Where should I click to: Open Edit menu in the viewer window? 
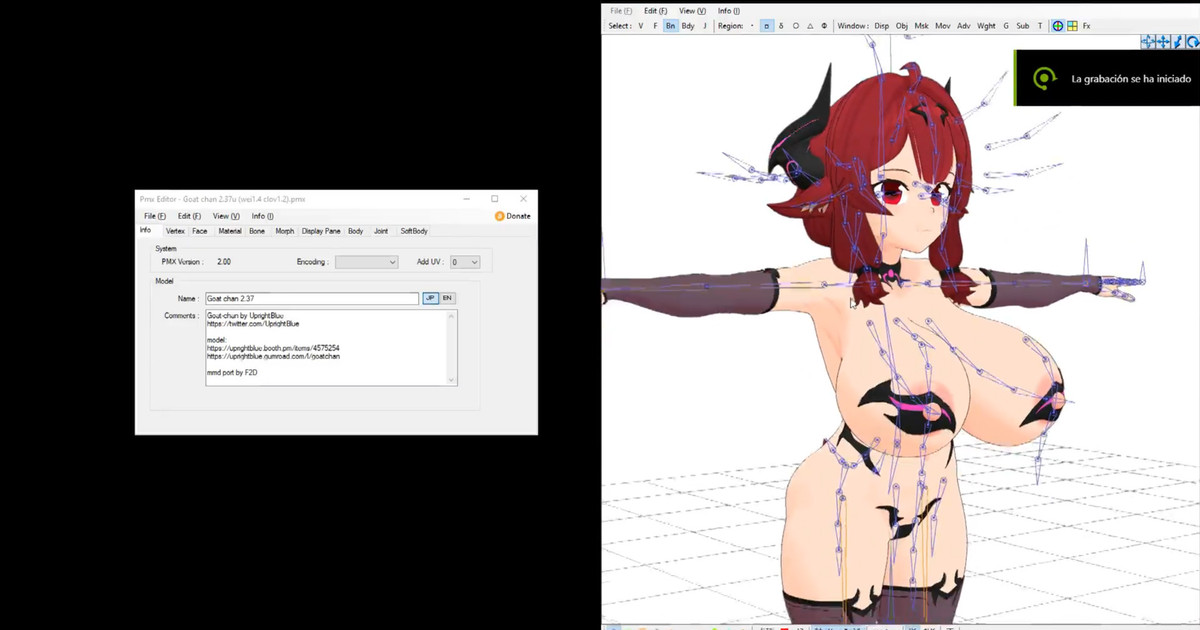656,11
